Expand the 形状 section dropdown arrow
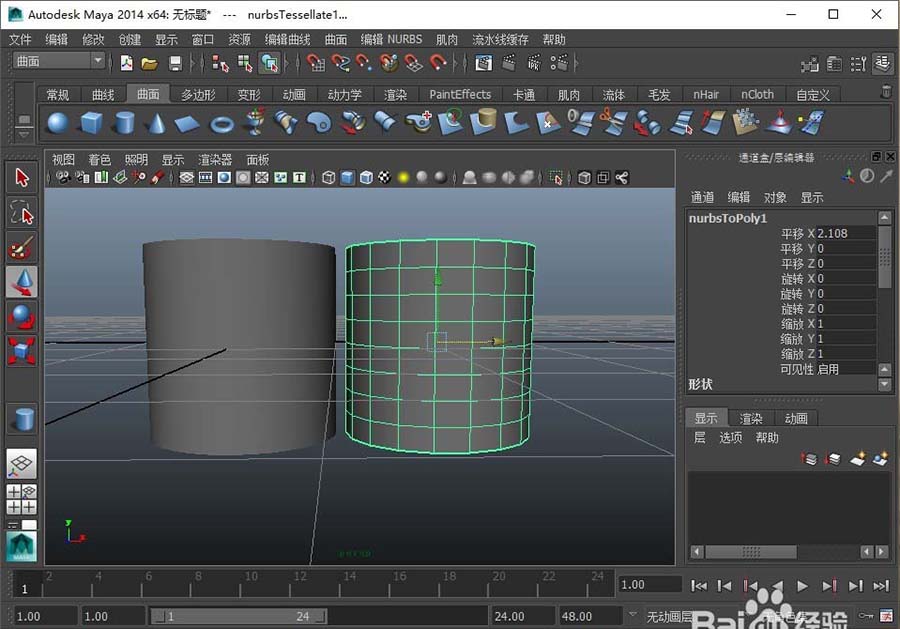This screenshot has width=900, height=629. tap(884, 384)
